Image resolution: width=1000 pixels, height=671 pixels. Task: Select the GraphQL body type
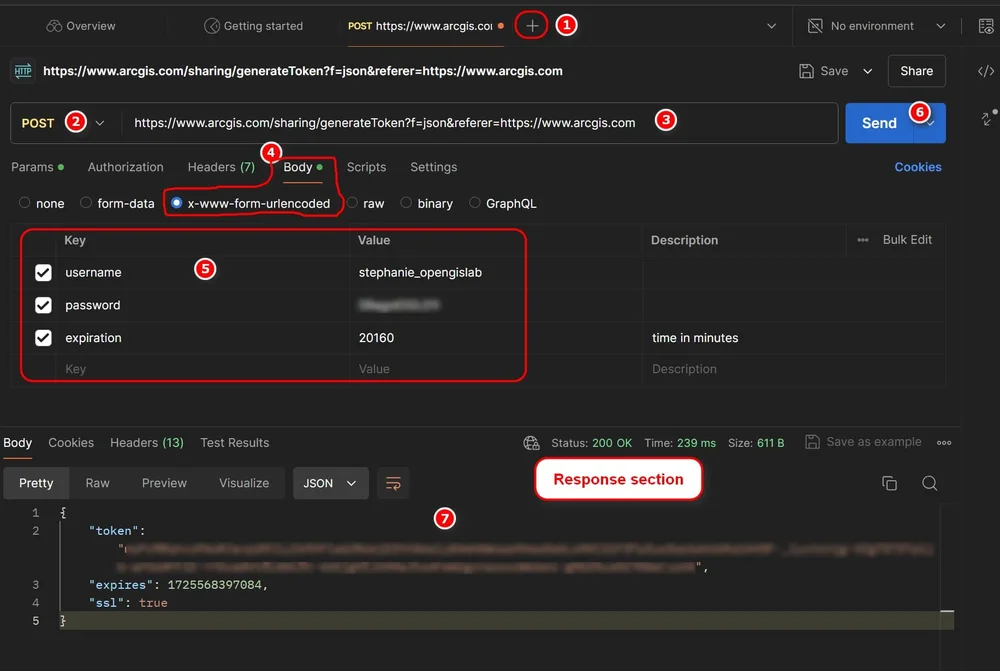(x=474, y=203)
